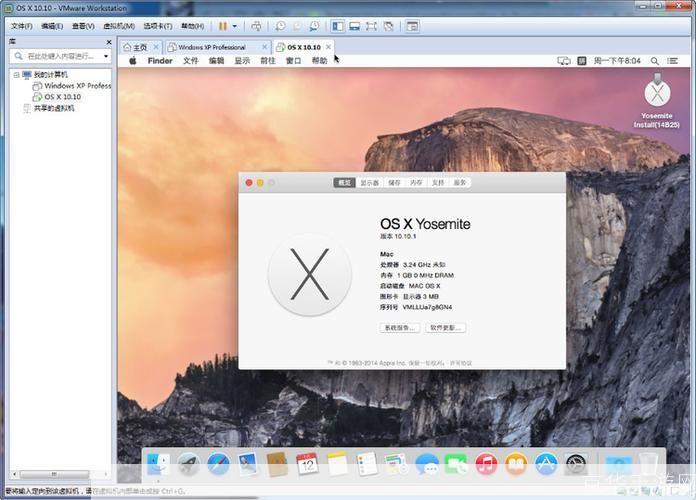The width and height of the screenshot is (696, 500).
Task: Click the clock showing 周一下午8:04
Action: 617,61
